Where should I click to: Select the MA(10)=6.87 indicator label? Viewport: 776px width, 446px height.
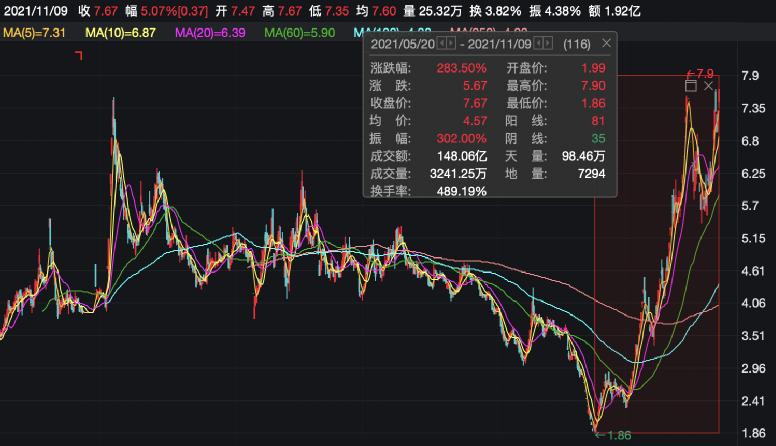coord(124,33)
